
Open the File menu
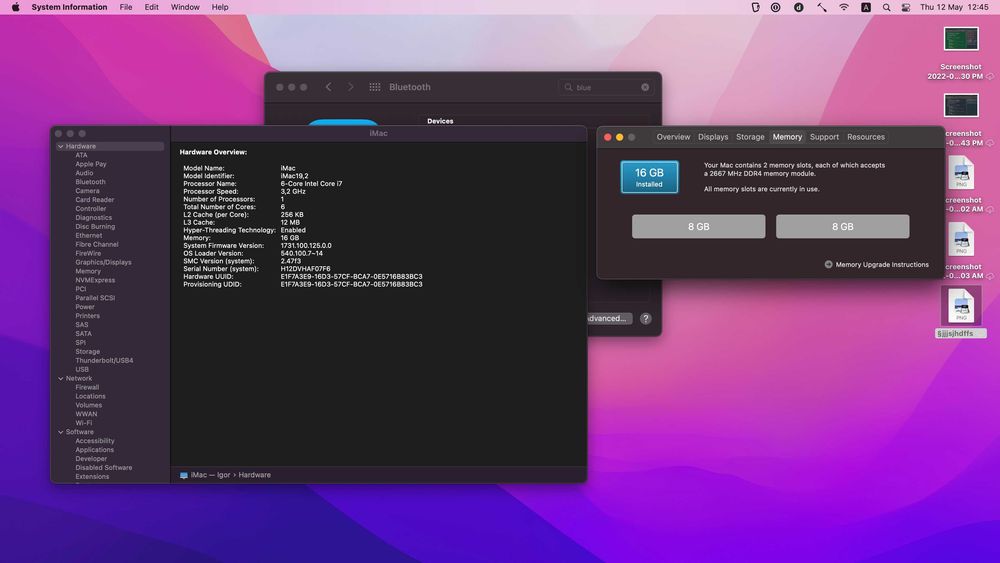[126, 7]
